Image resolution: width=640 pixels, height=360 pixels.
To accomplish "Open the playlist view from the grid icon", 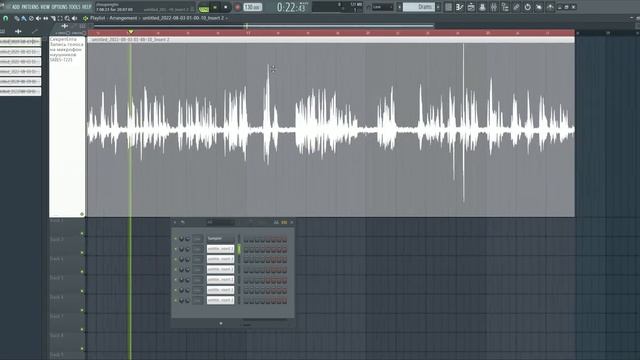I will (x=448, y=7).
